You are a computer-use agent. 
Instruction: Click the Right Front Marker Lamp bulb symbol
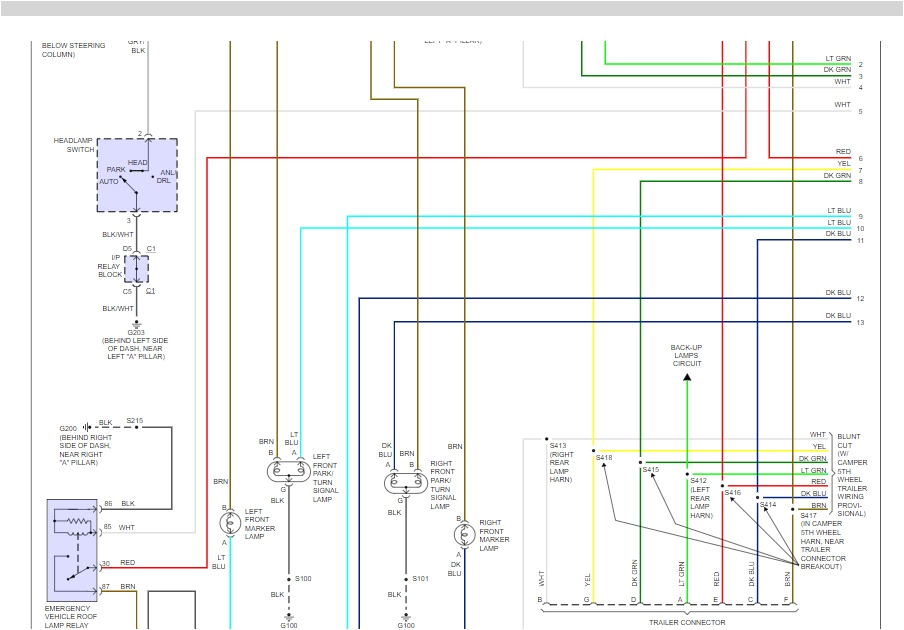click(463, 535)
